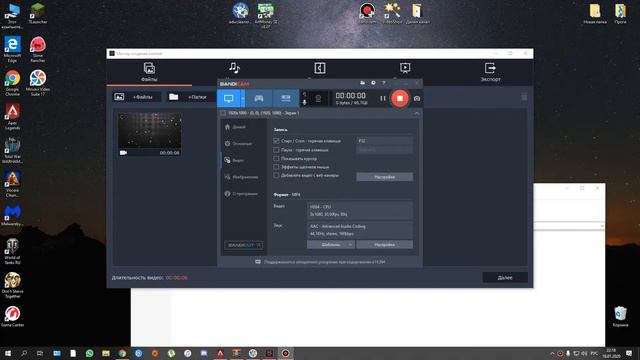This screenshot has height=360, width=640.
Task: Open WhatsApp from the taskbar
Action: coord(89,353)
